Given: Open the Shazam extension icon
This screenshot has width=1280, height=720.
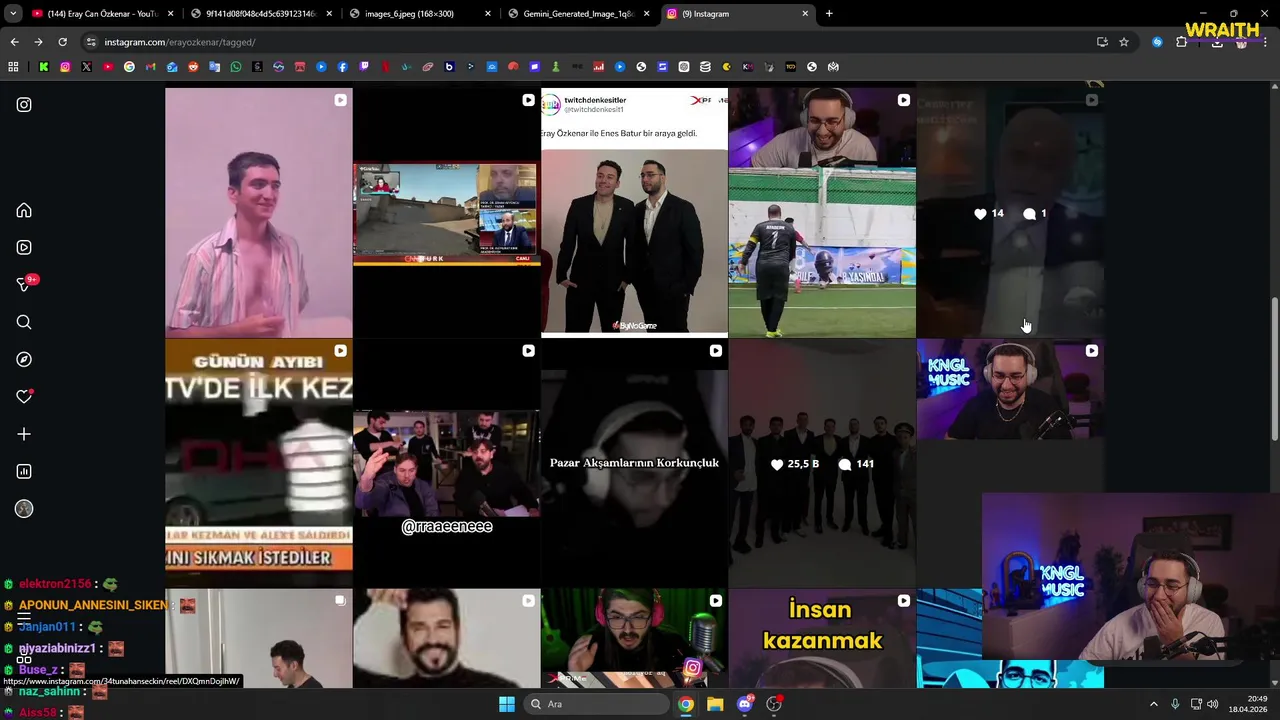Looking at the screenshot, I should pos(1157,42).
